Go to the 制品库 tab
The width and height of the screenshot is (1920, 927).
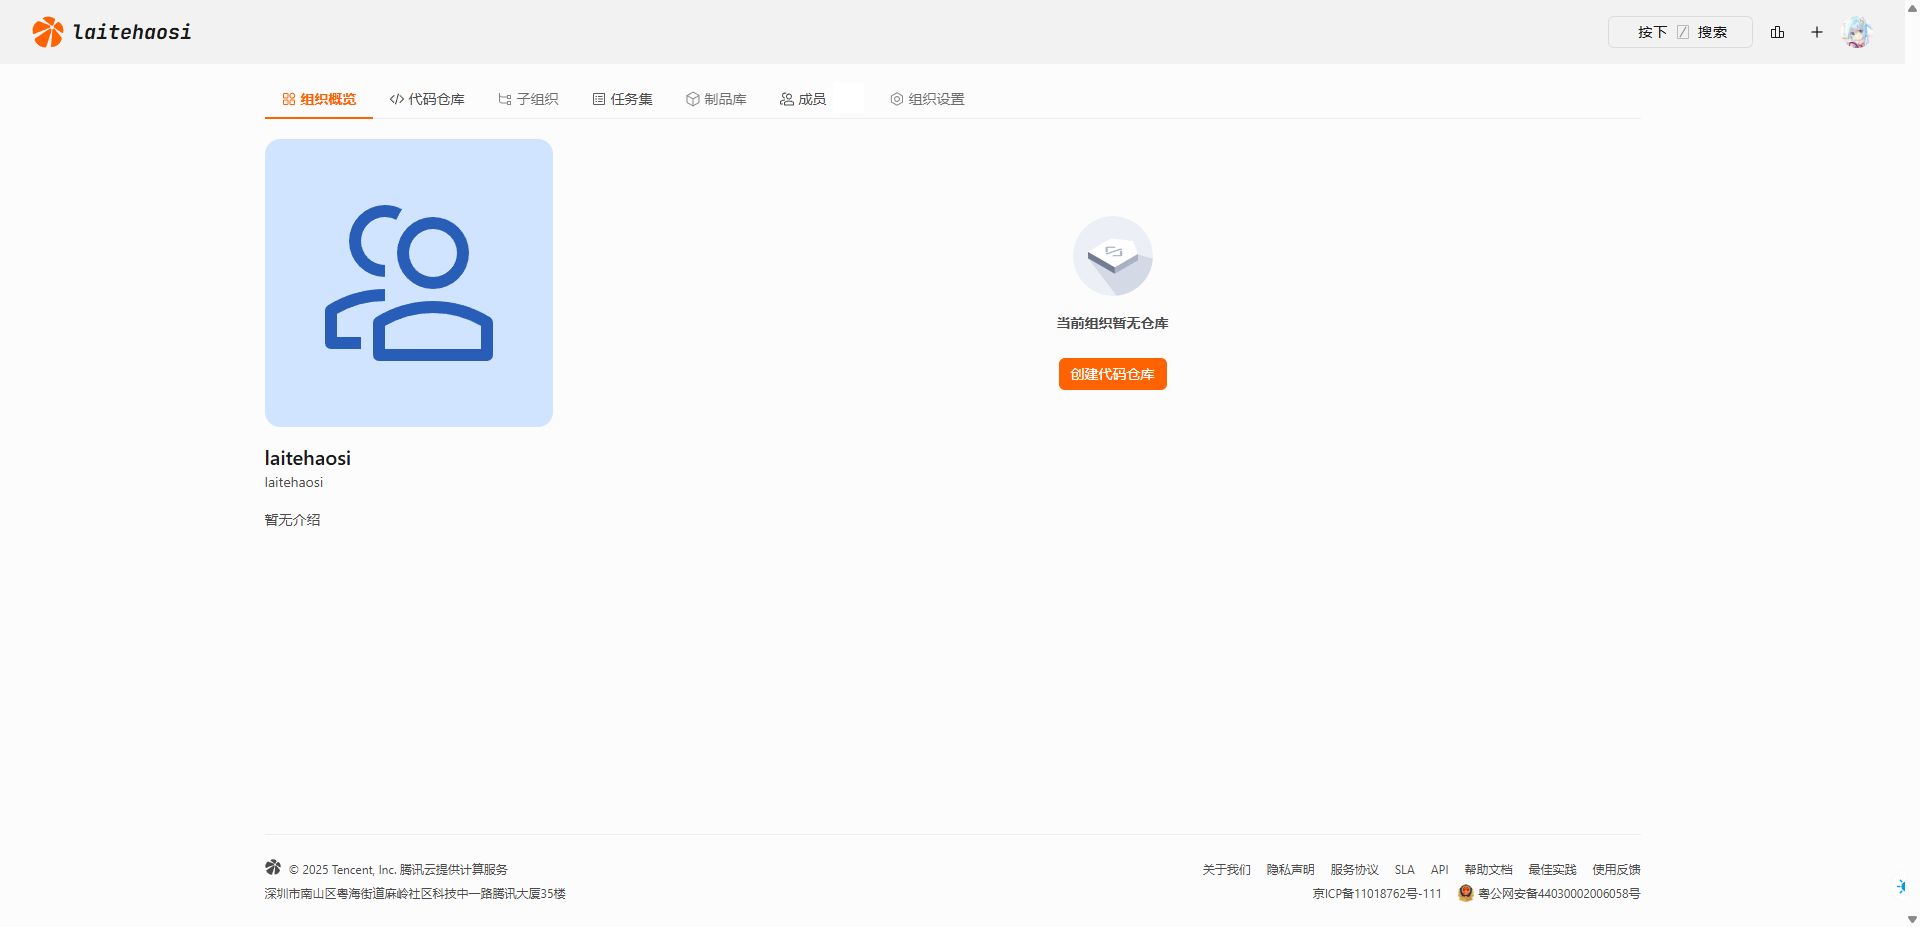(716, 99)
